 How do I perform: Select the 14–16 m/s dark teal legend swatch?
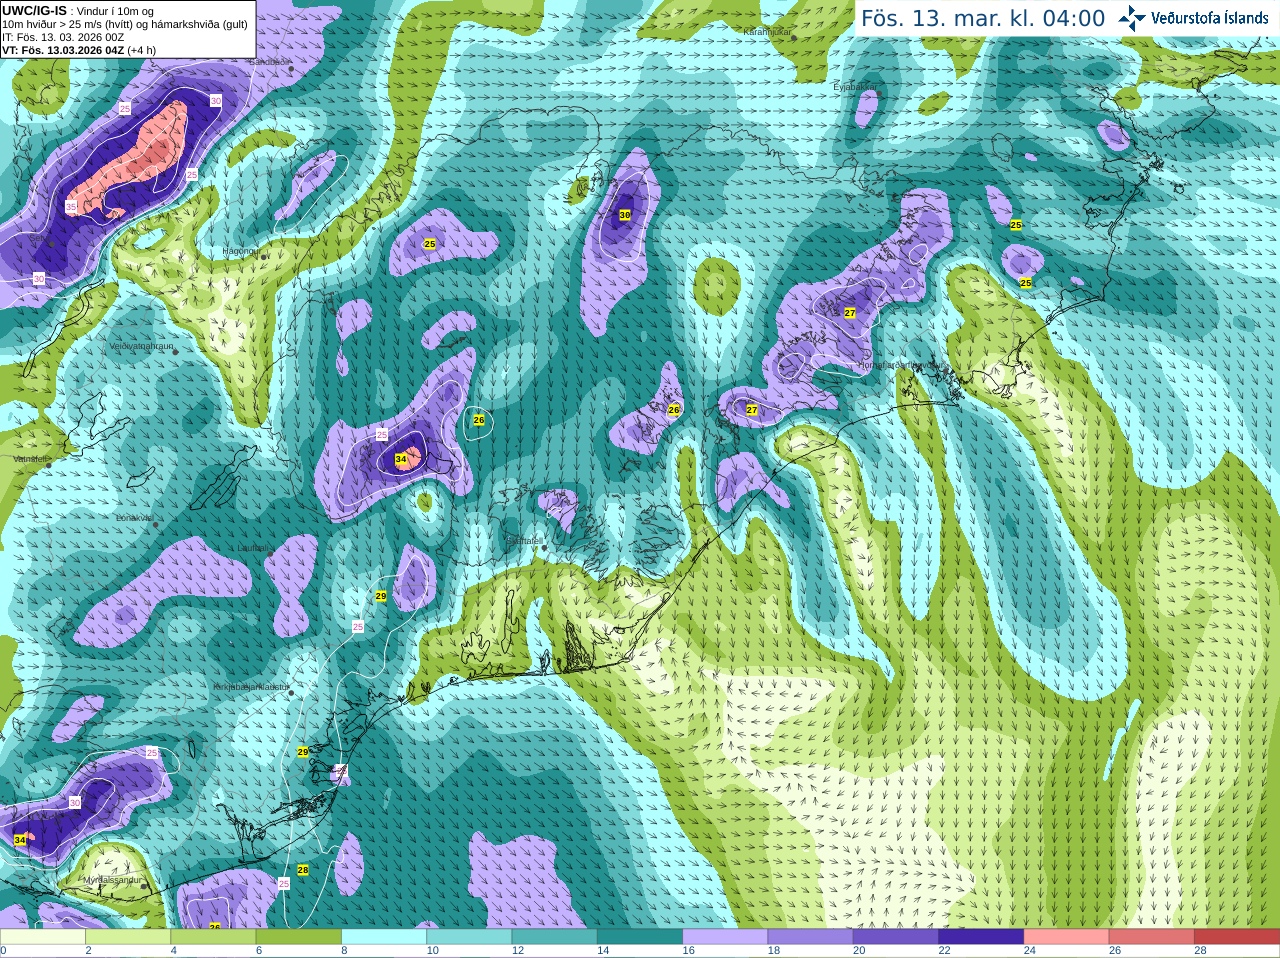(640, 937)
